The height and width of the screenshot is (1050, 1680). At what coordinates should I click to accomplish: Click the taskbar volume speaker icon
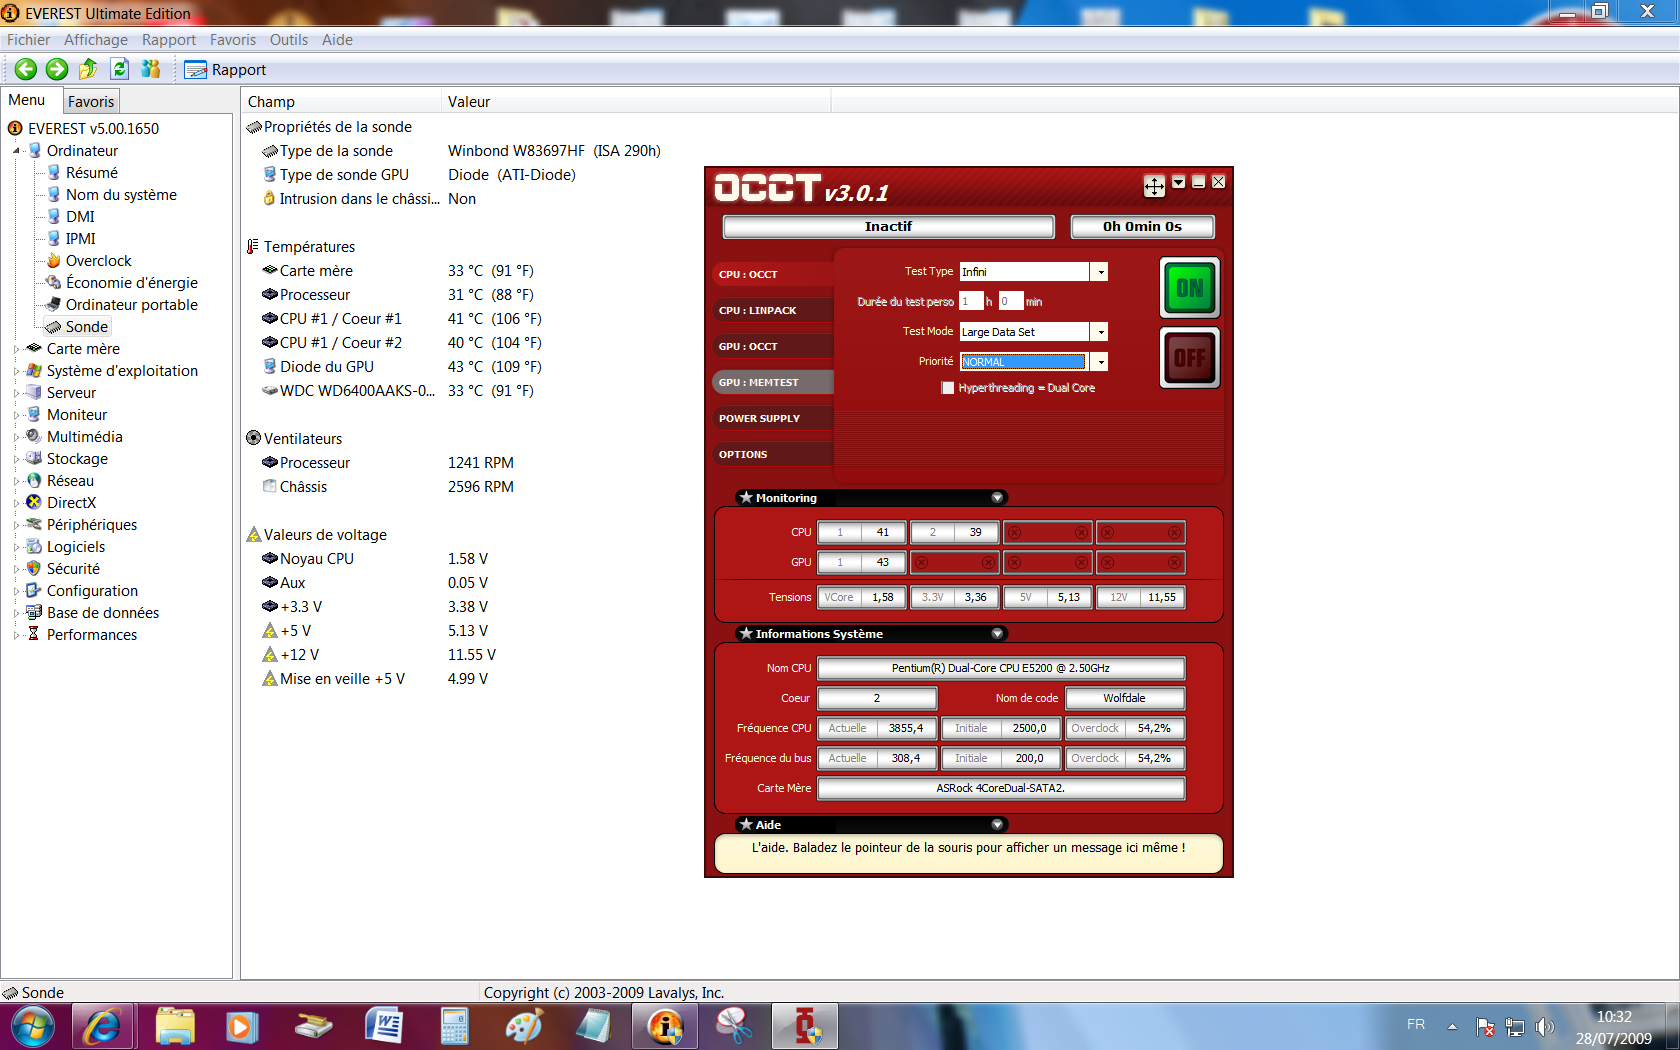(x=1544, y=1027)
